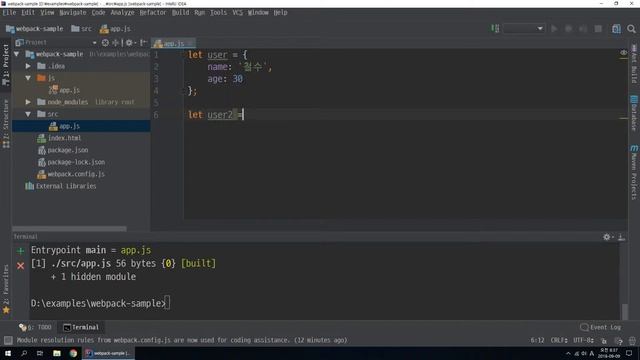Open the Database side panel
Image resolution: width=640 pixels, height=360 pixels.
click(x=634, y=113)
